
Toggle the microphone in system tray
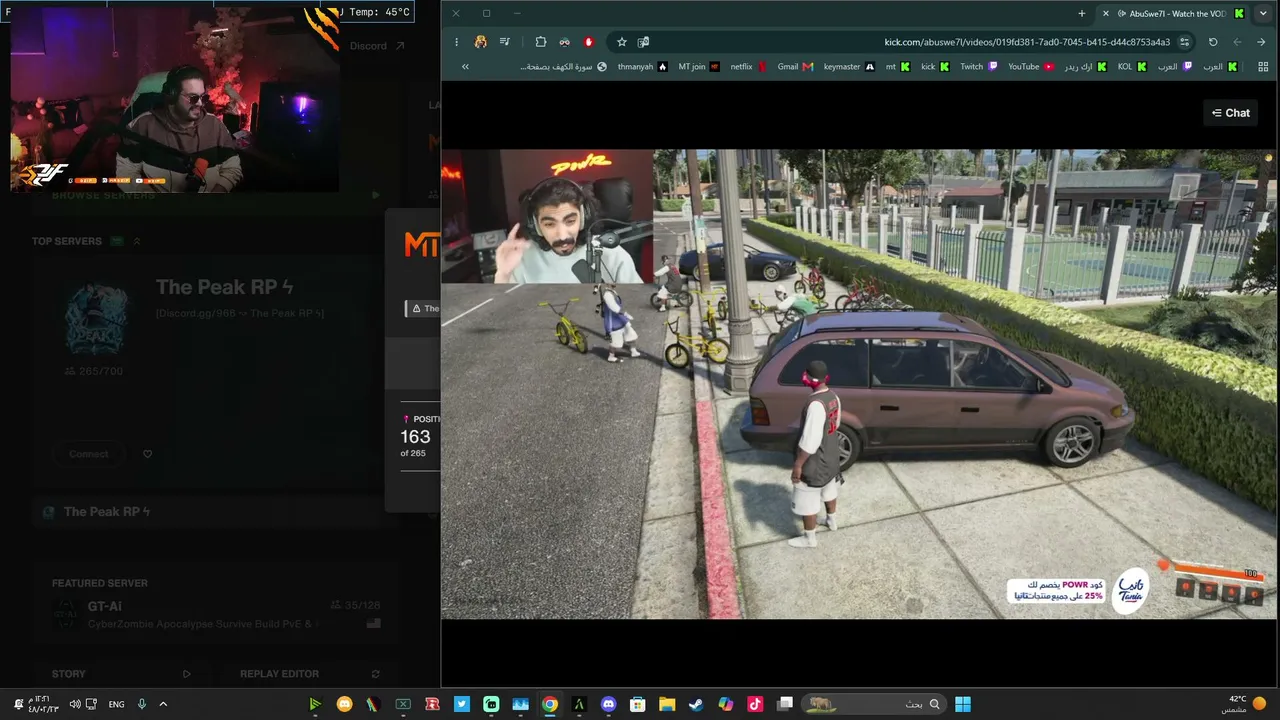pyautogui.click(x=142, y=704)
